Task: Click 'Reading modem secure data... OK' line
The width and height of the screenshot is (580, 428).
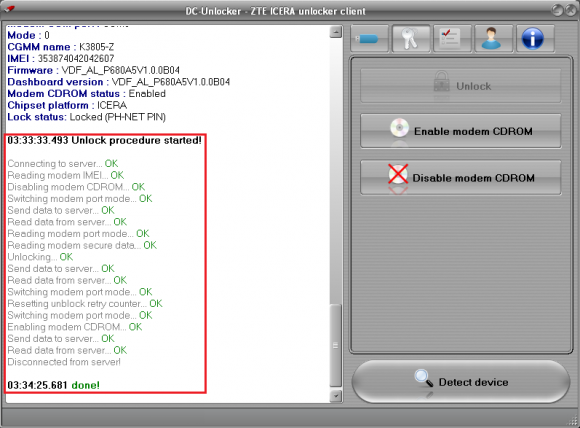Action: click(x=82, y=245)
